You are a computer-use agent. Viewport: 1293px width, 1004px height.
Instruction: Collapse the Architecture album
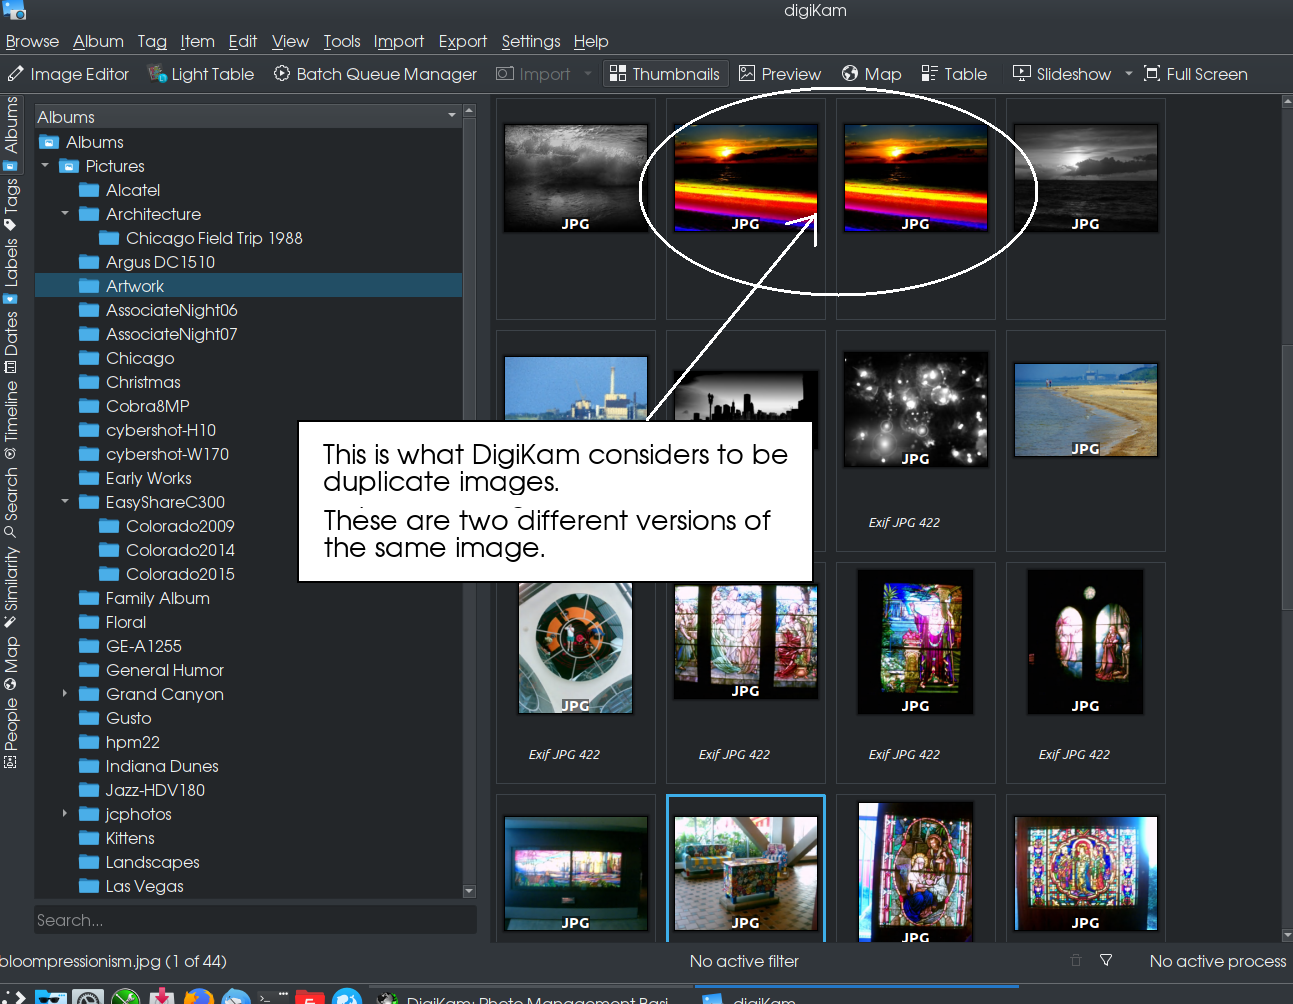pyautogui.click(x=65, y=214)
